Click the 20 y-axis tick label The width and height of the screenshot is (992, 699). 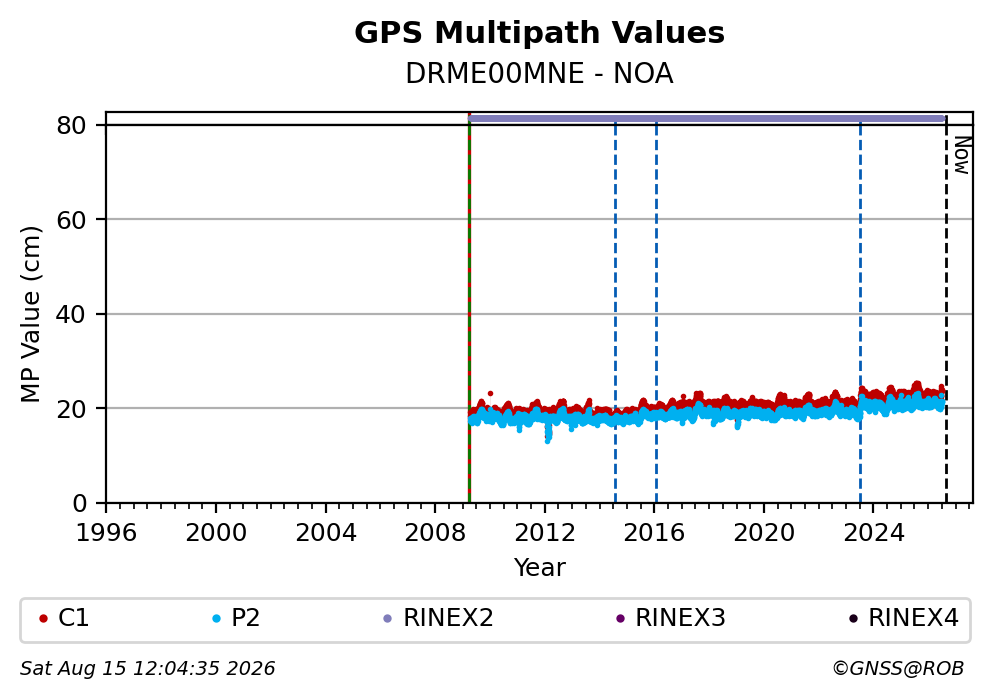tap(71, 409)
